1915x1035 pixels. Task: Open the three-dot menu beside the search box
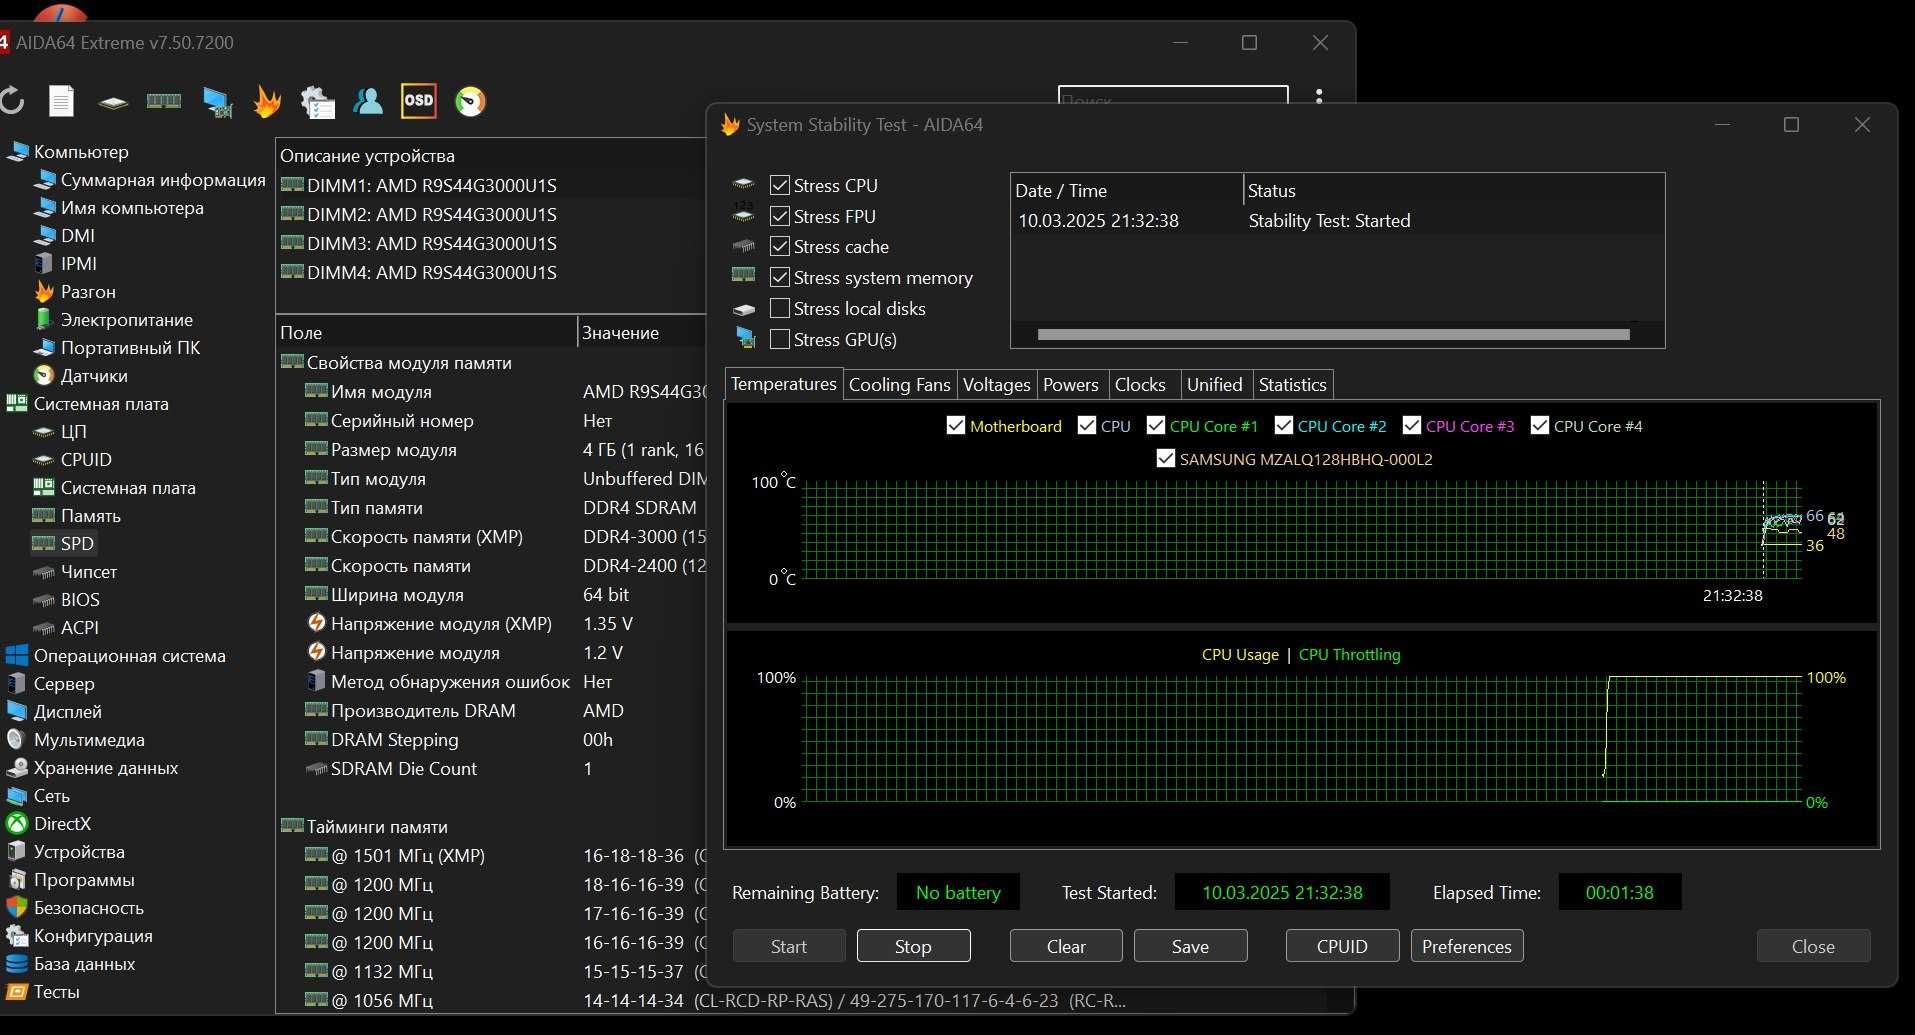coord(1319,98)
